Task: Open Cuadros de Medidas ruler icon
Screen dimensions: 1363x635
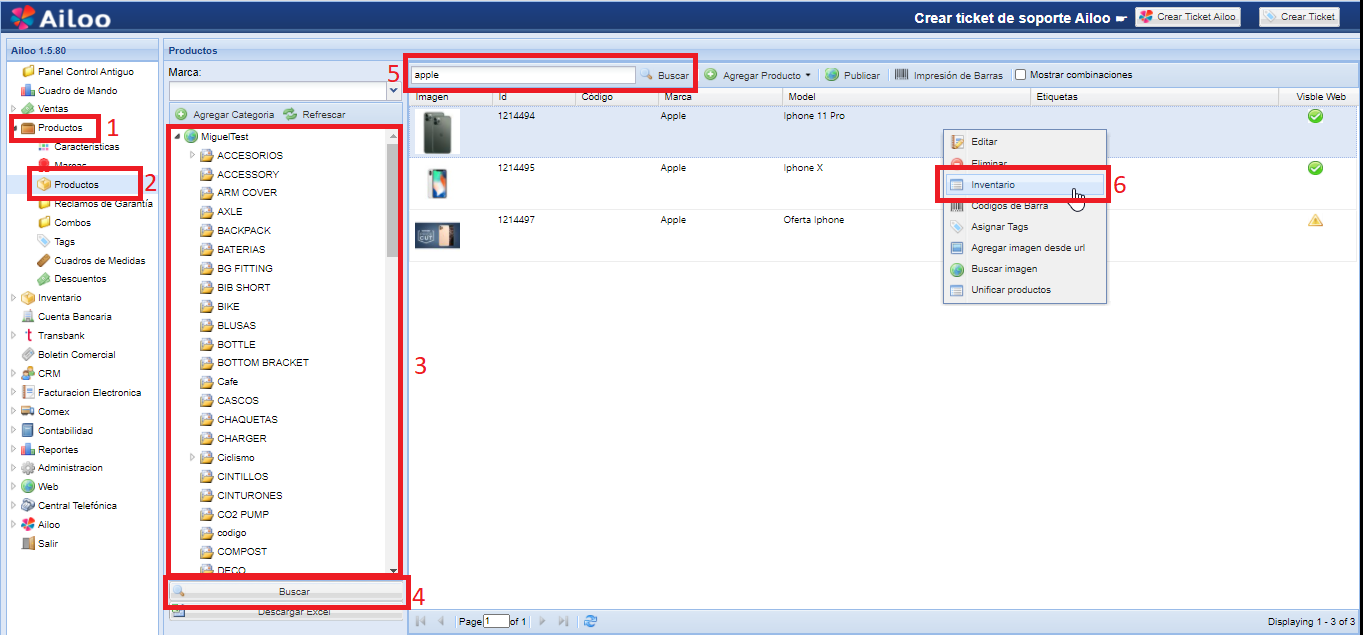Action: tap(44, 261)
